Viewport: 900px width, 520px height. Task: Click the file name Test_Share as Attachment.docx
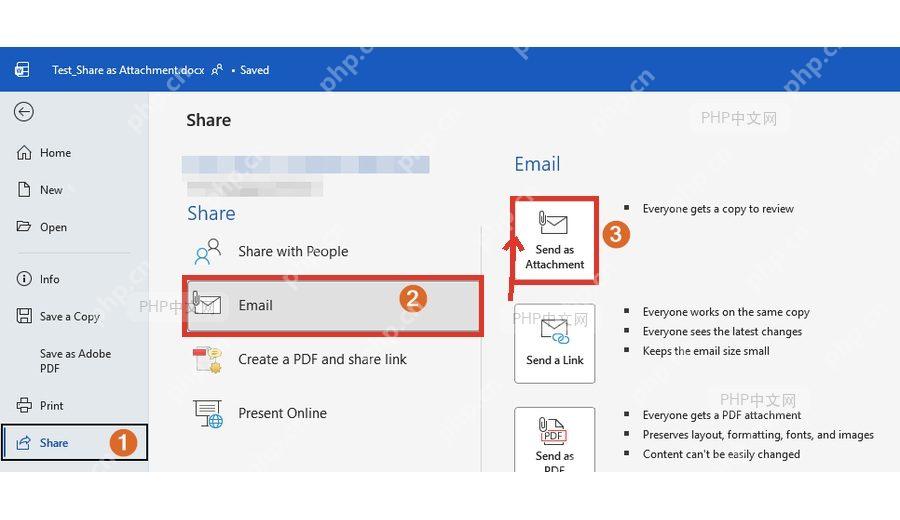128,70
